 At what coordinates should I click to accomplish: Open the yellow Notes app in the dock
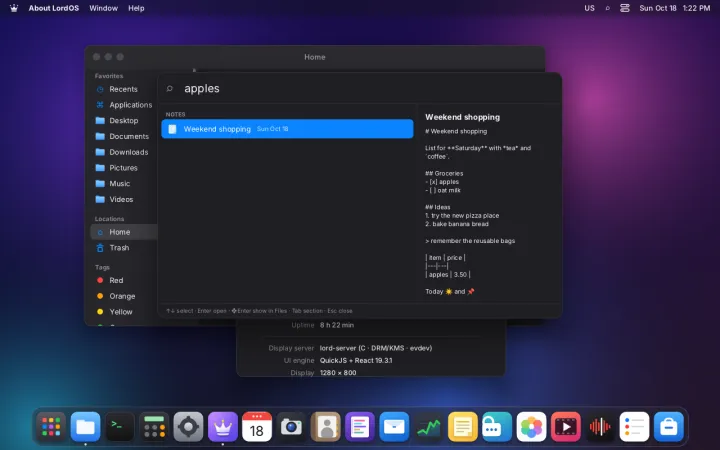[462, 427]
